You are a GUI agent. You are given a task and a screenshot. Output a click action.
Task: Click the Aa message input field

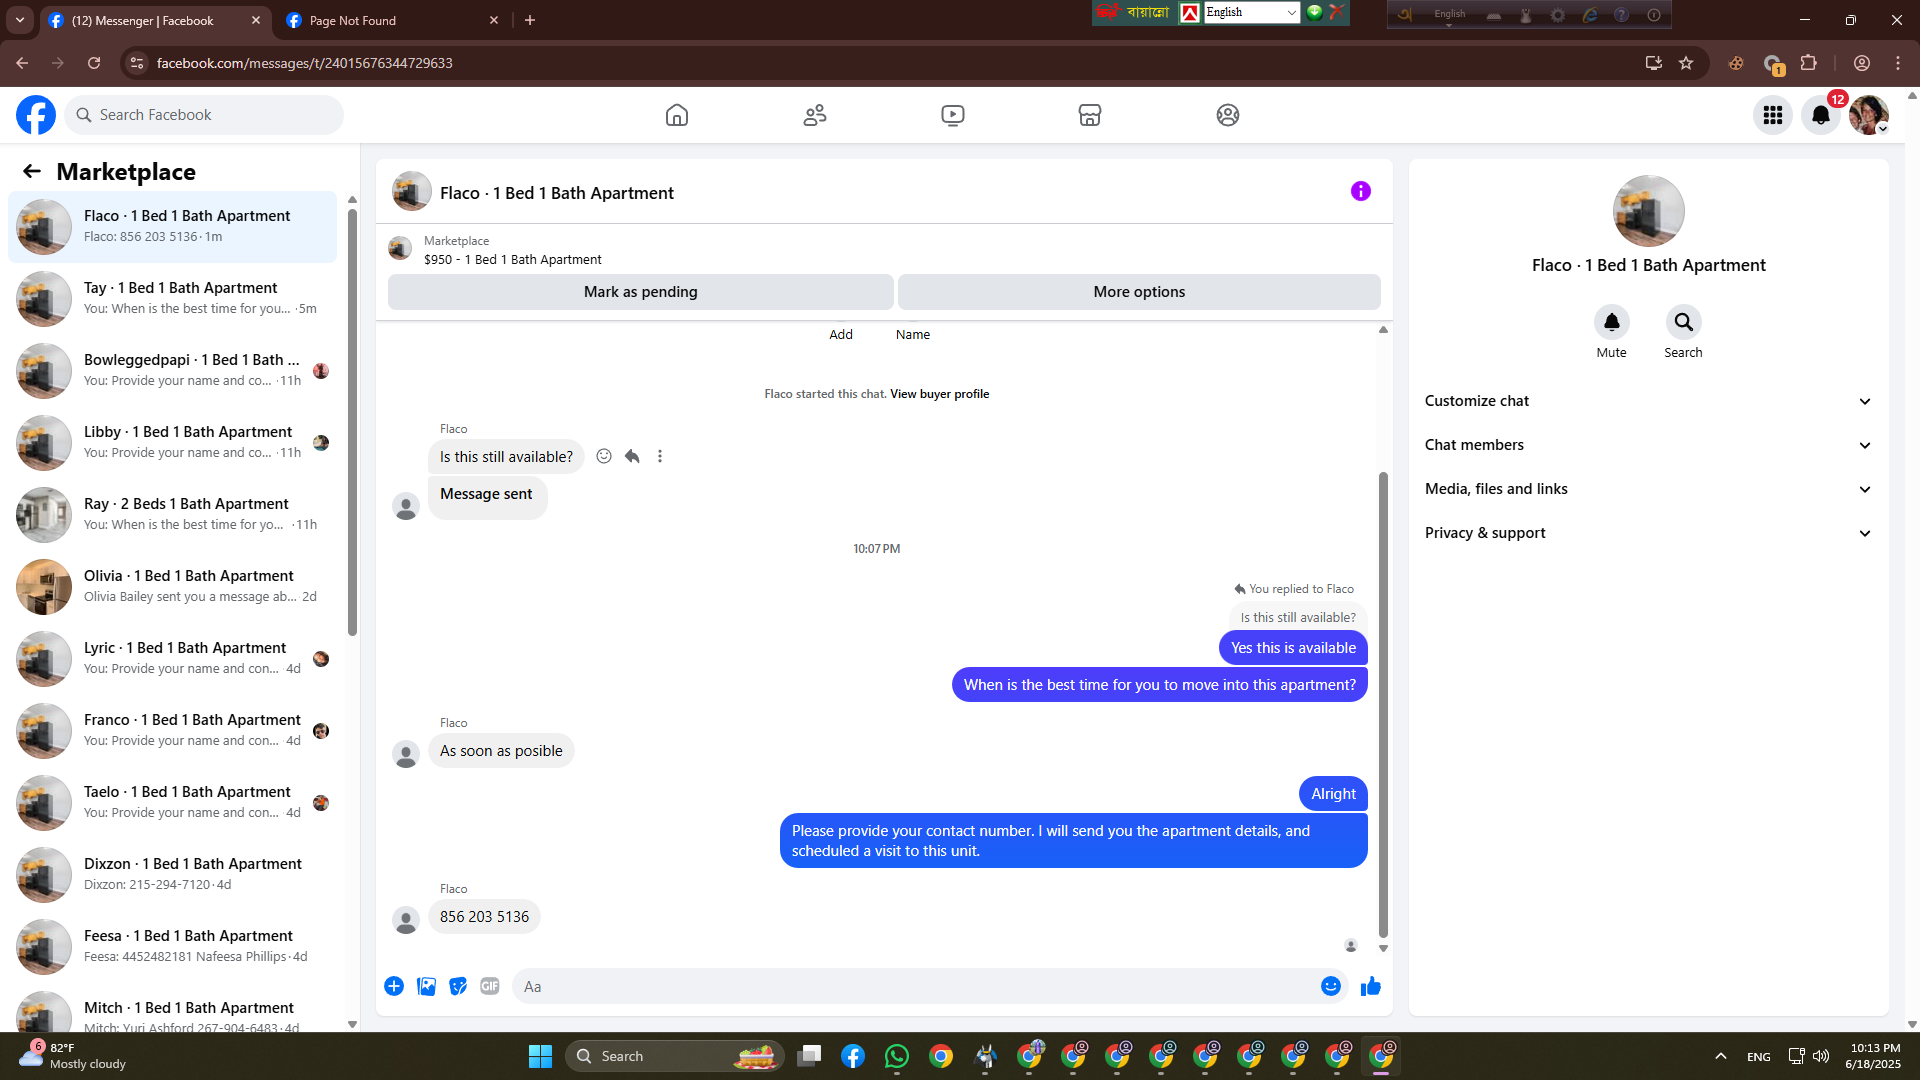(915, 986)
